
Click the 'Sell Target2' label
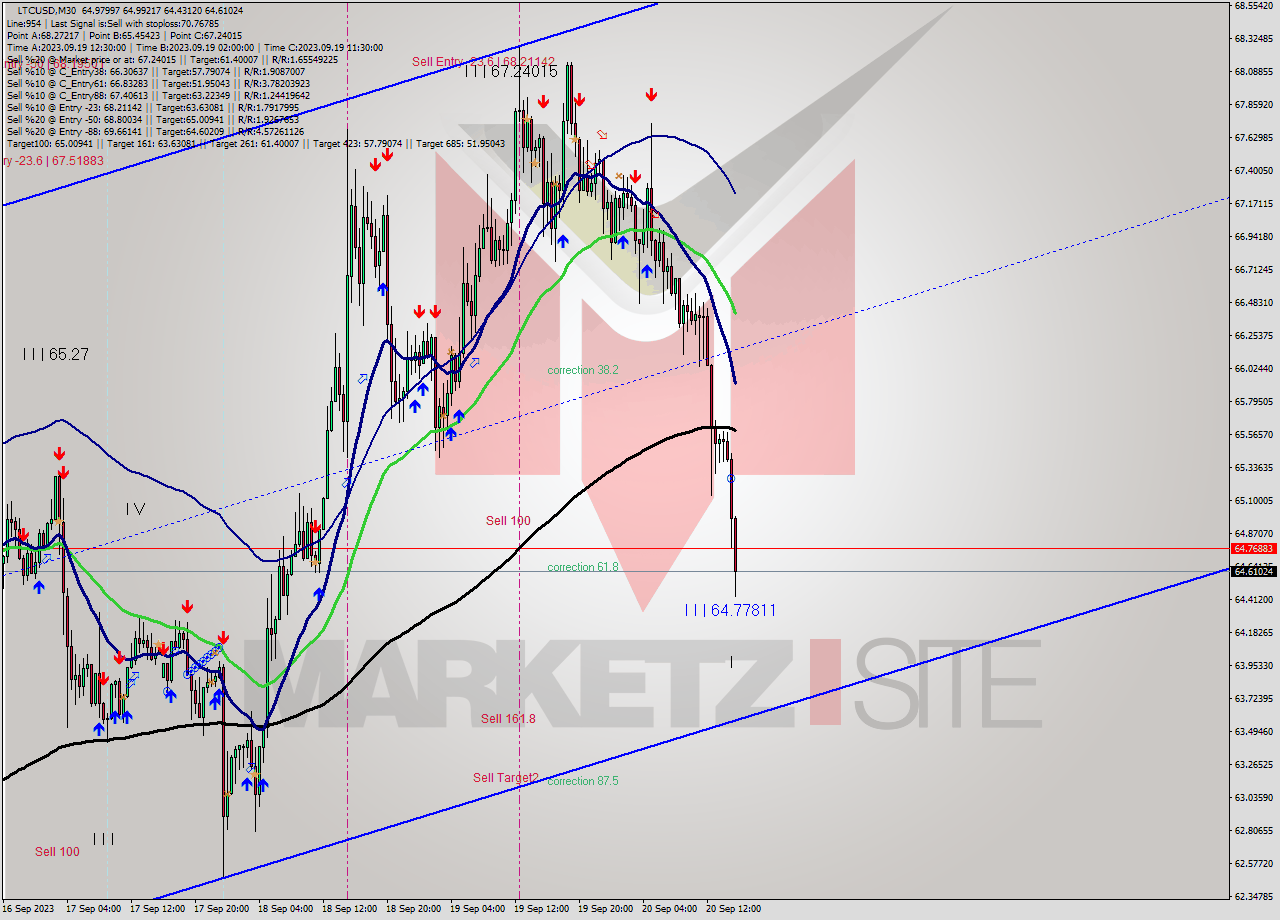506,777
